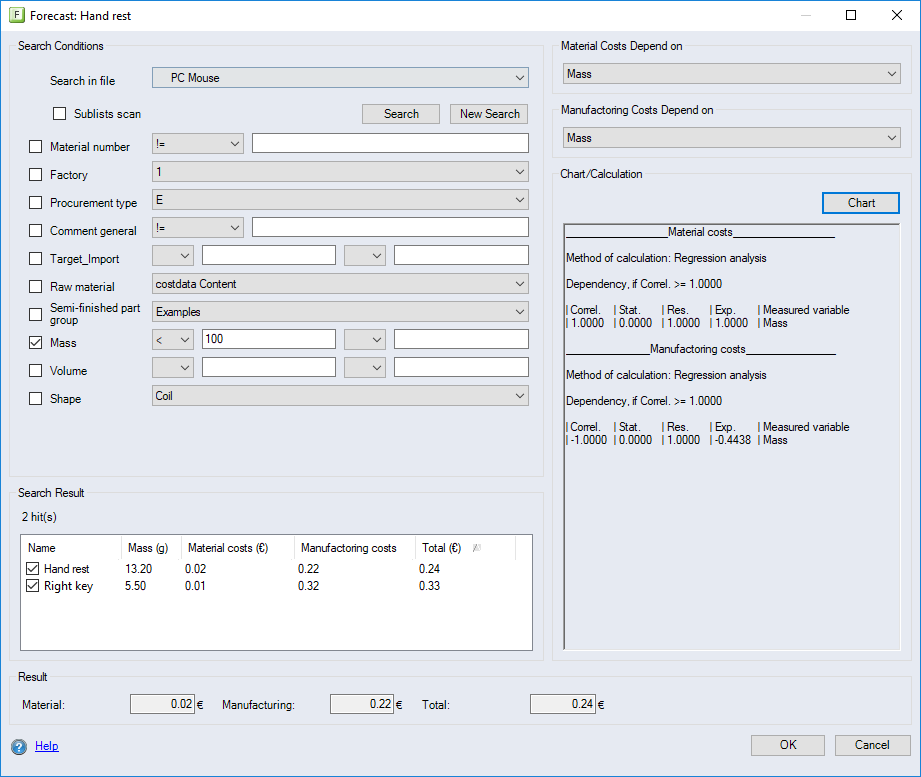This screenshot has height=777, width=921.
Task: Expand Material Costs Depend on dropdown
Action: [730, 74]
